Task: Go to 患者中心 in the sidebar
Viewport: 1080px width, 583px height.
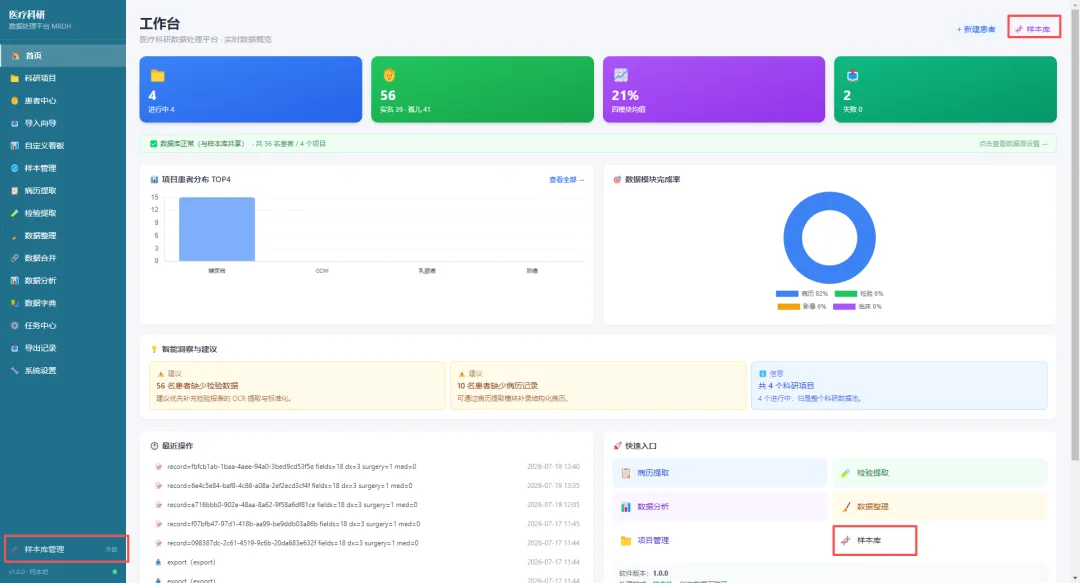Action: (x=63, y=101)
